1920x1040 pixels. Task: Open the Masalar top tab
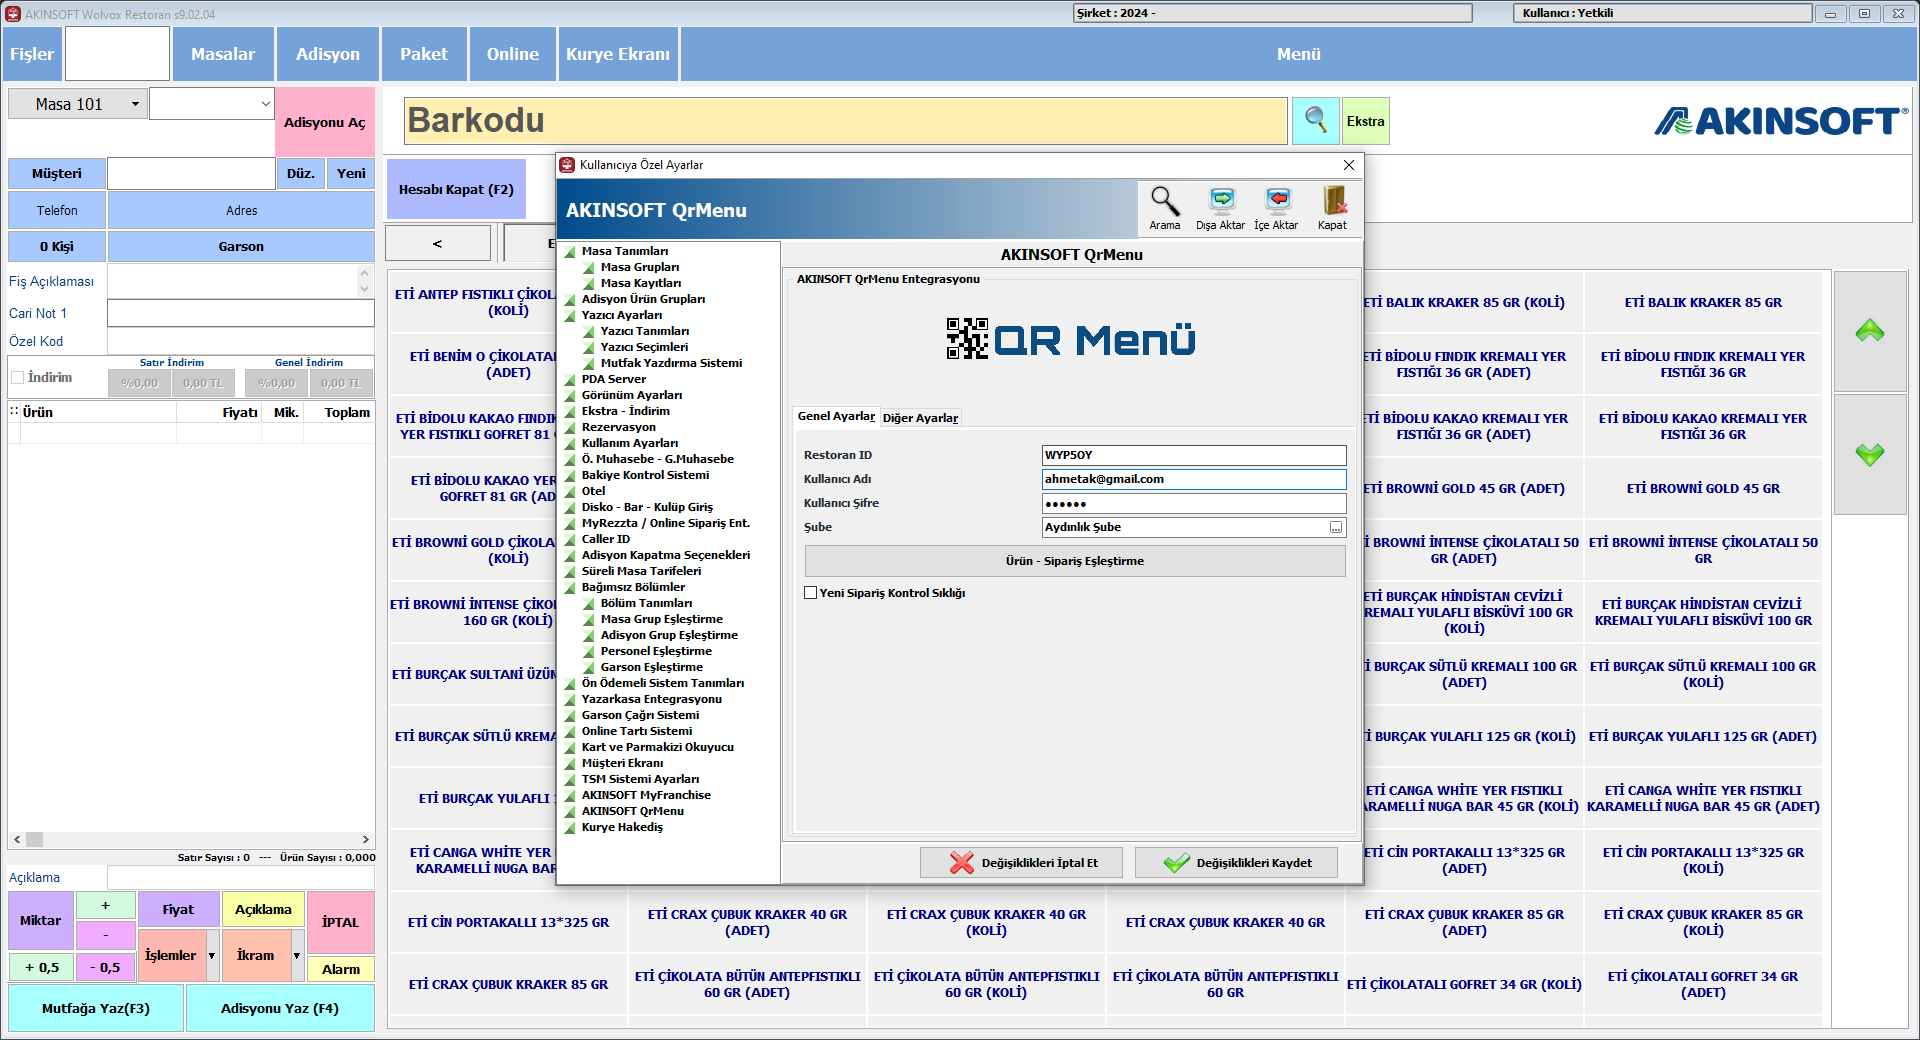tap(223, 54)
